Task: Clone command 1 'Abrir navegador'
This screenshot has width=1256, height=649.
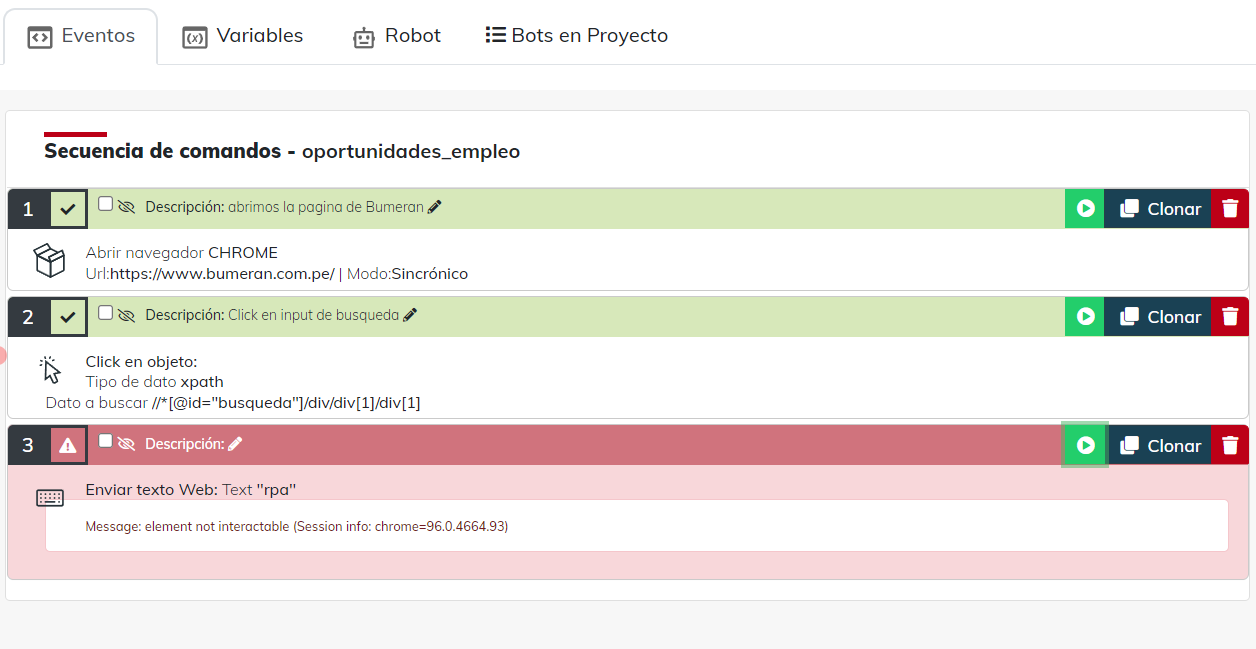Action: (x=1159, y=209)
